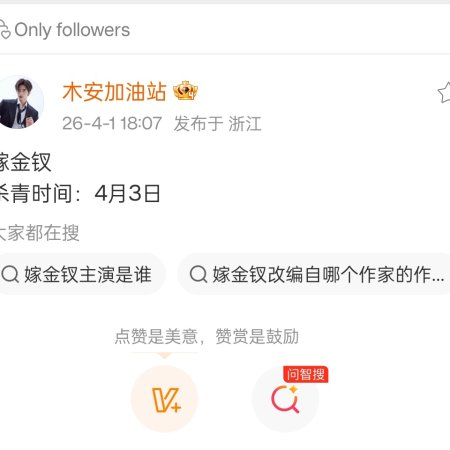Click the 杀青时间：4月3日 line

80,194
